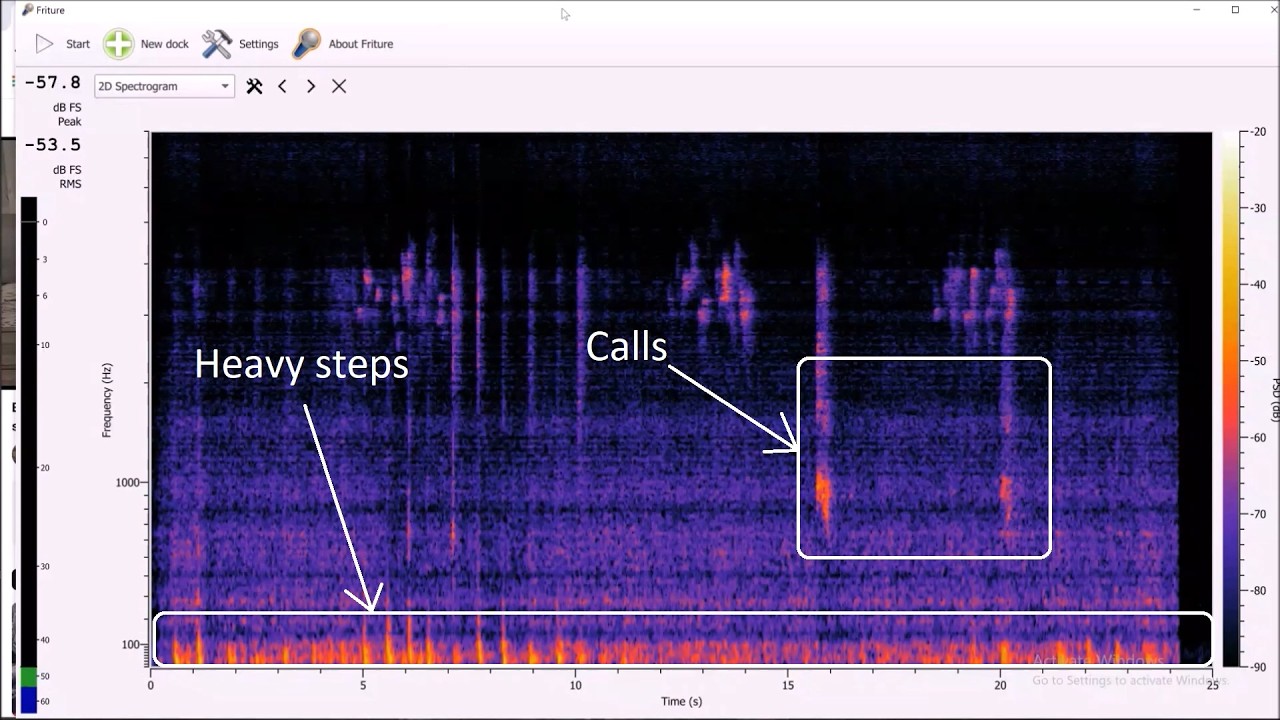Click the -90 value on PSD scale
This screenshot has width=1280, height=720.
pyautogui.click(x=1258, y=667)
